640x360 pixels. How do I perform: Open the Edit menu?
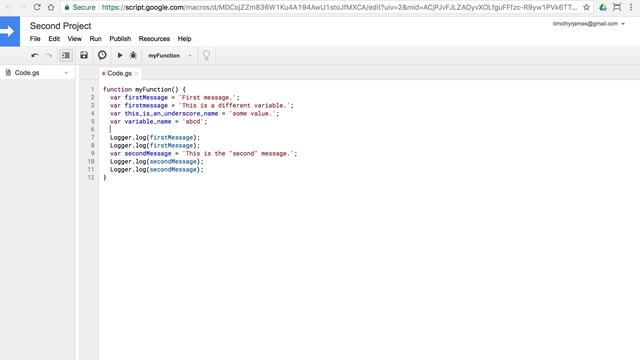(x=54, y=39)
